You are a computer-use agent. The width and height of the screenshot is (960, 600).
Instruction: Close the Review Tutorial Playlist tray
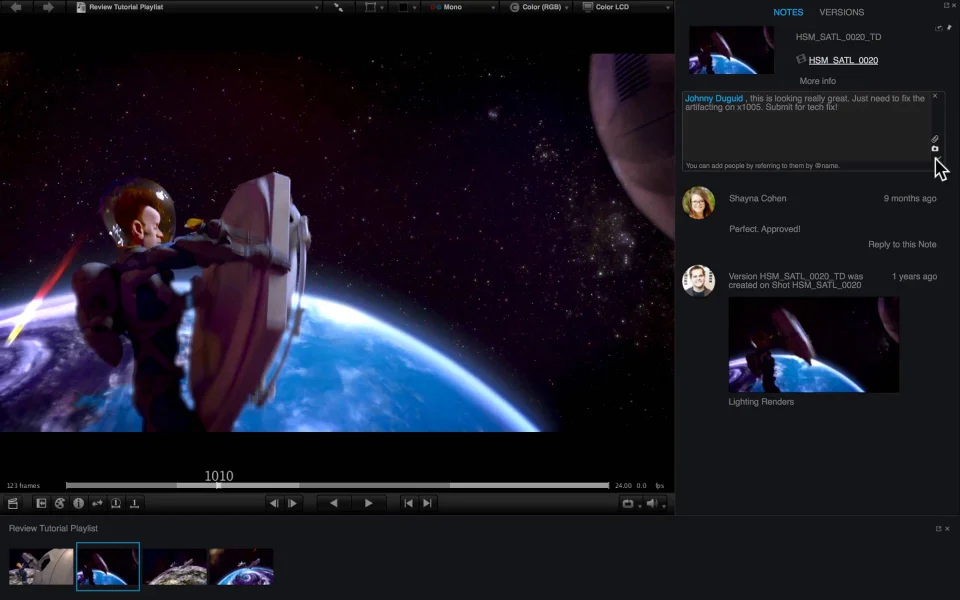947,528
